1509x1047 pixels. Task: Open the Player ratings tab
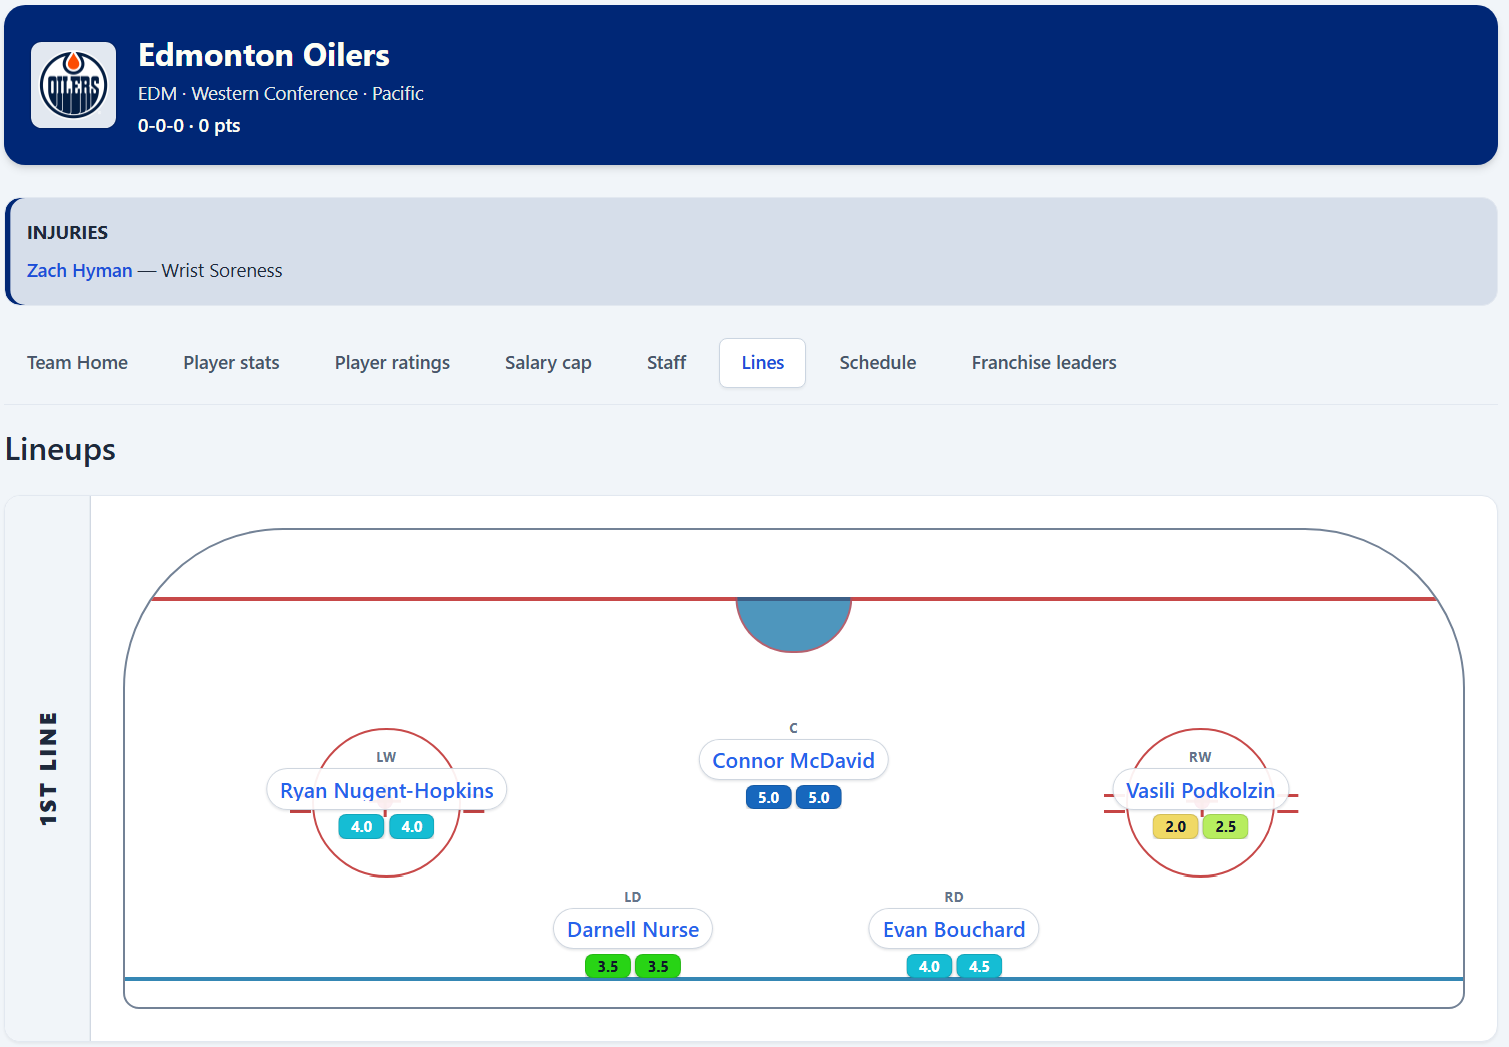(x=392, y=363)
